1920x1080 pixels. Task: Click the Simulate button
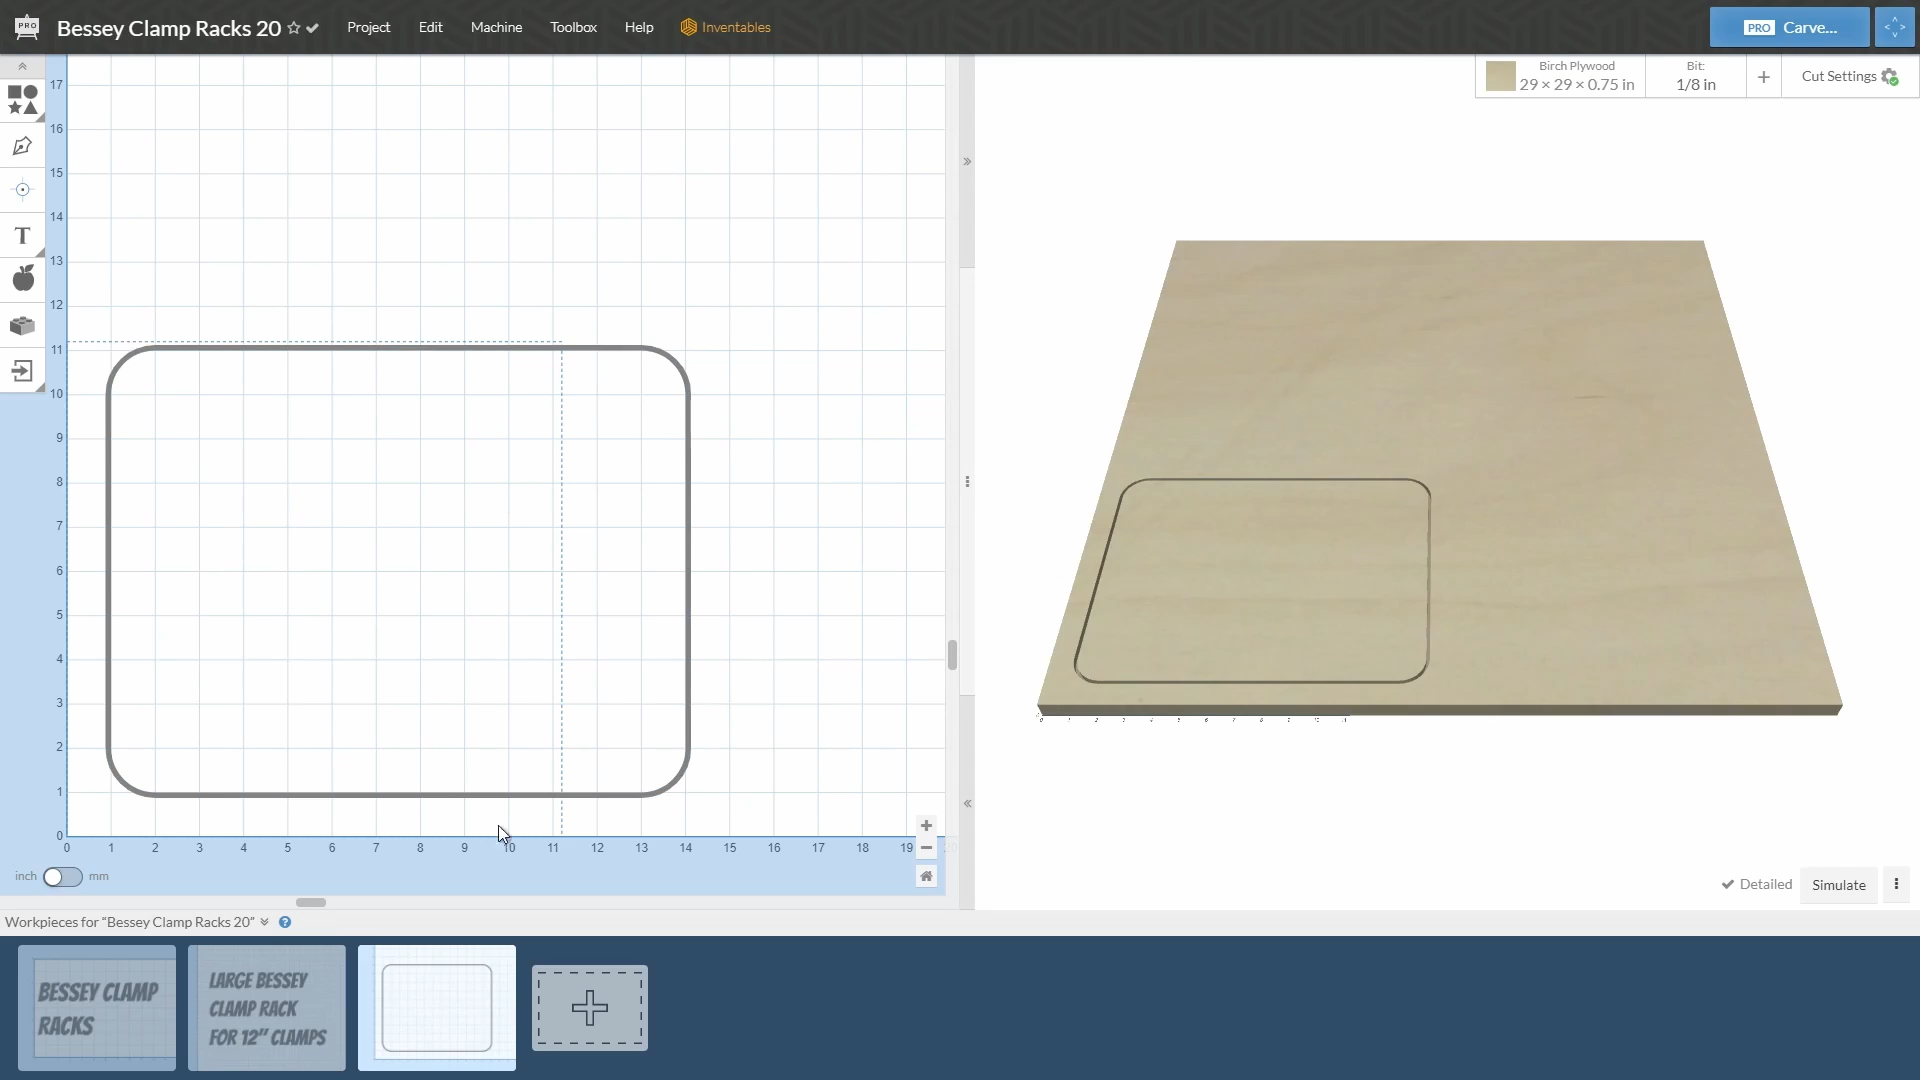pos(1838,885)
